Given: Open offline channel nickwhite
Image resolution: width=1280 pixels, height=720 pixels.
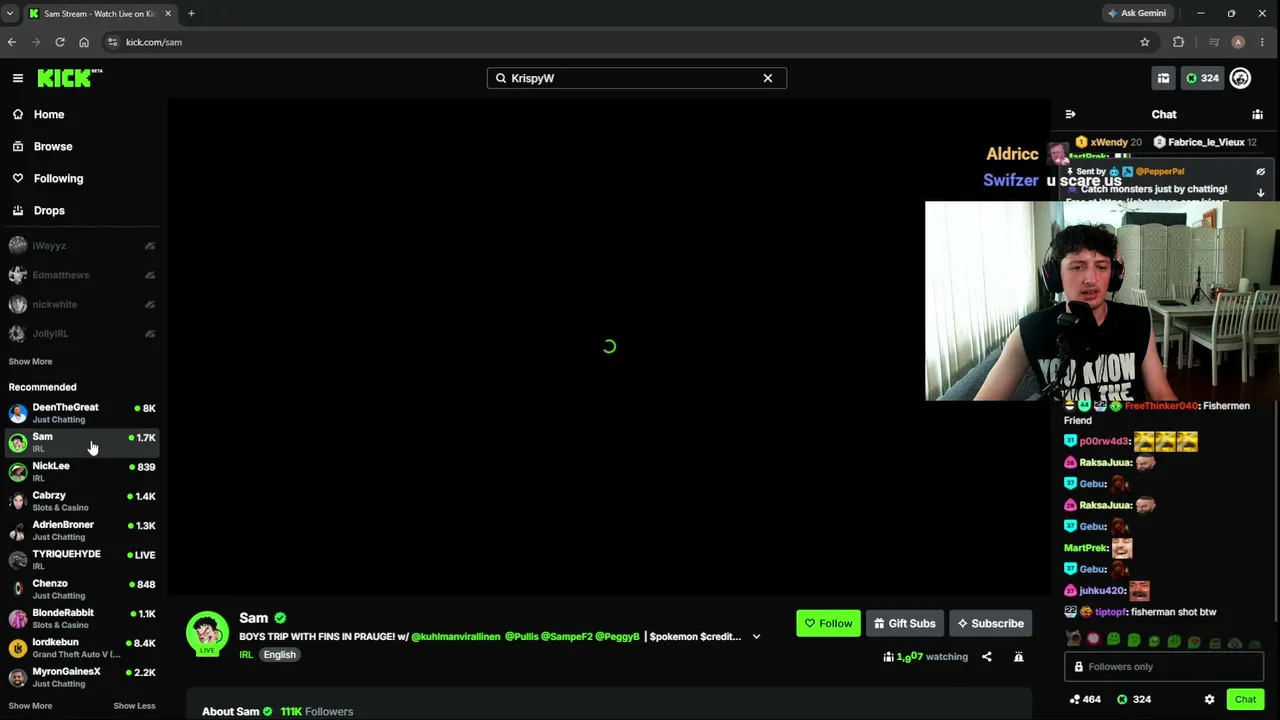Looking at the screenshot, I should click(82, 304).
